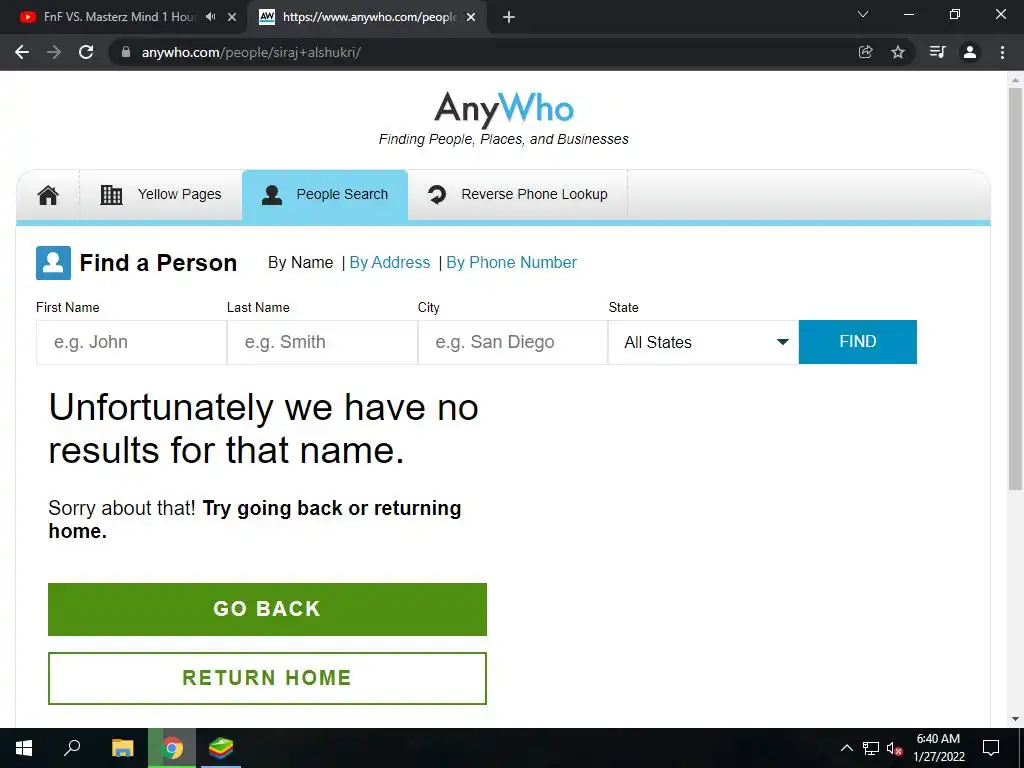Open BlueStacks from the taskbar
The image size is (1024, 768).
pyautogui.click(x=221, y=748)
